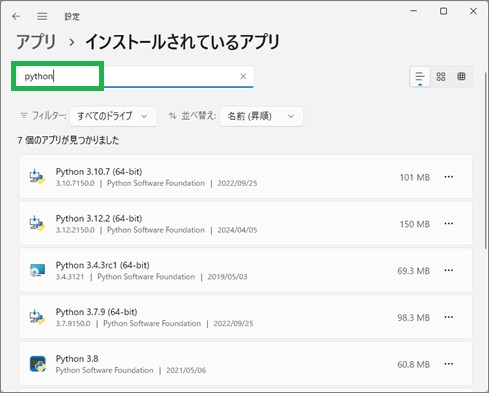
Task: Click the 2019/05/03 install date
Action: [x=228, y=277]
